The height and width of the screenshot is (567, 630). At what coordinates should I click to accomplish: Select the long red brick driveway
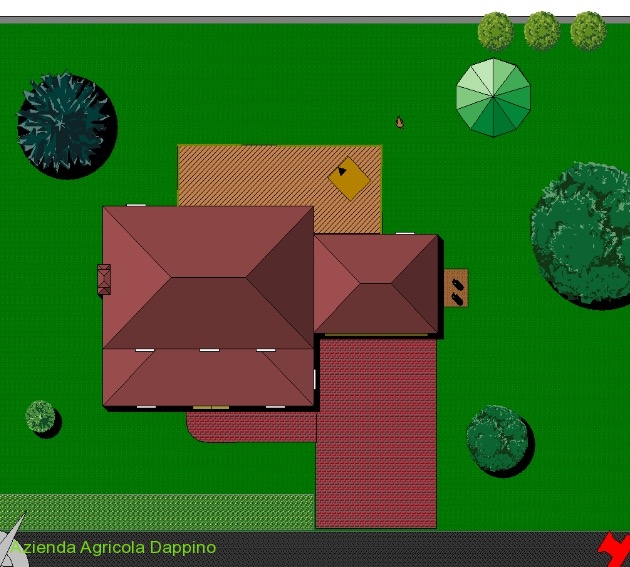(x=376, y=433)
